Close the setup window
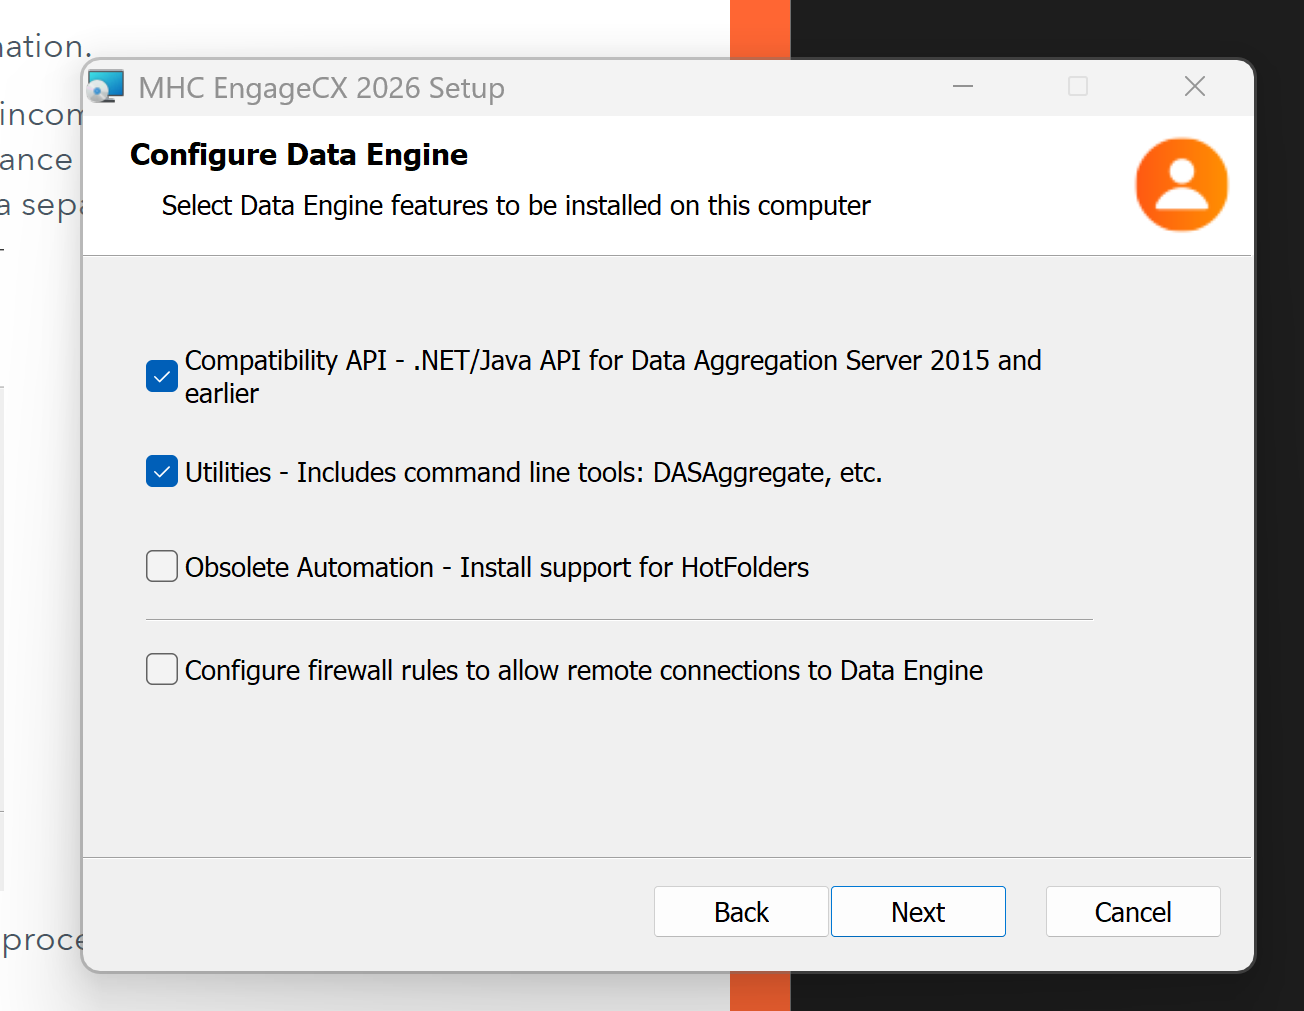 pos(1195,87)
